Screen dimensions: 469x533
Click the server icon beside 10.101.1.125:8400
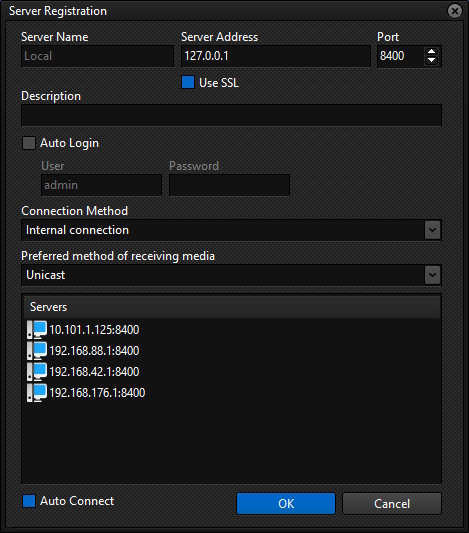37,329
